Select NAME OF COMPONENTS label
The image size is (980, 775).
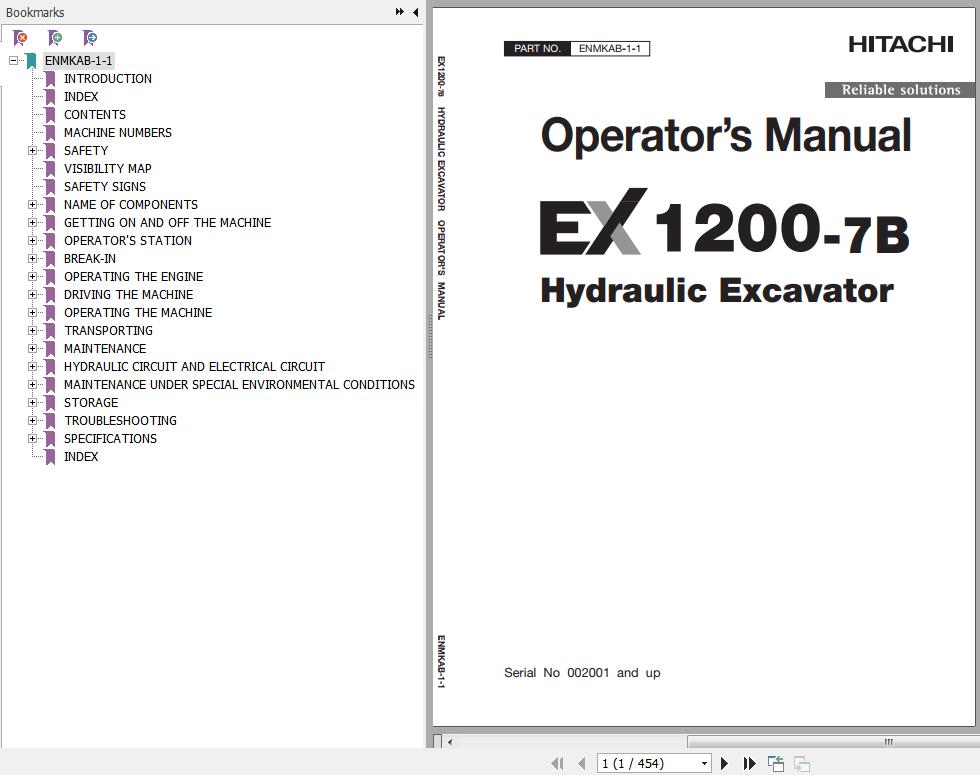(131, 204)
